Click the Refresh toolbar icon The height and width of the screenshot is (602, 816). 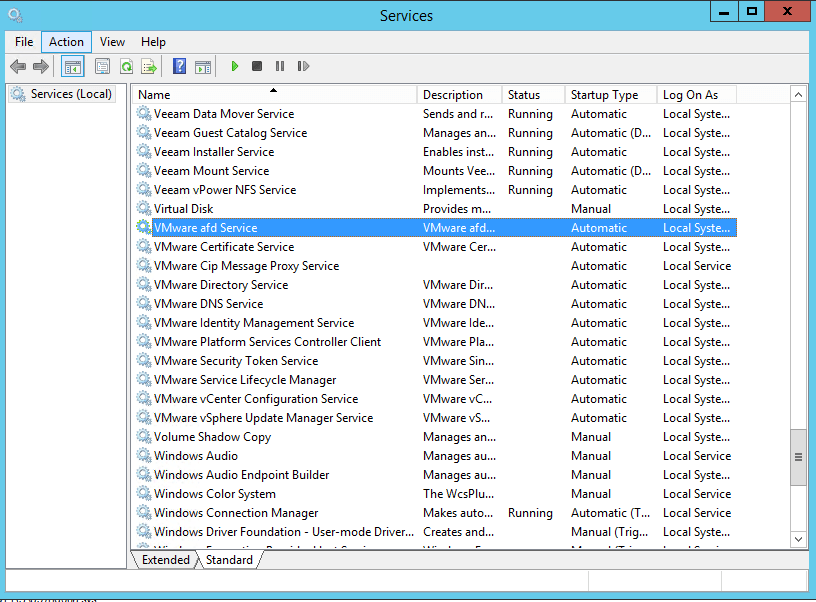(x=126, y=67)
